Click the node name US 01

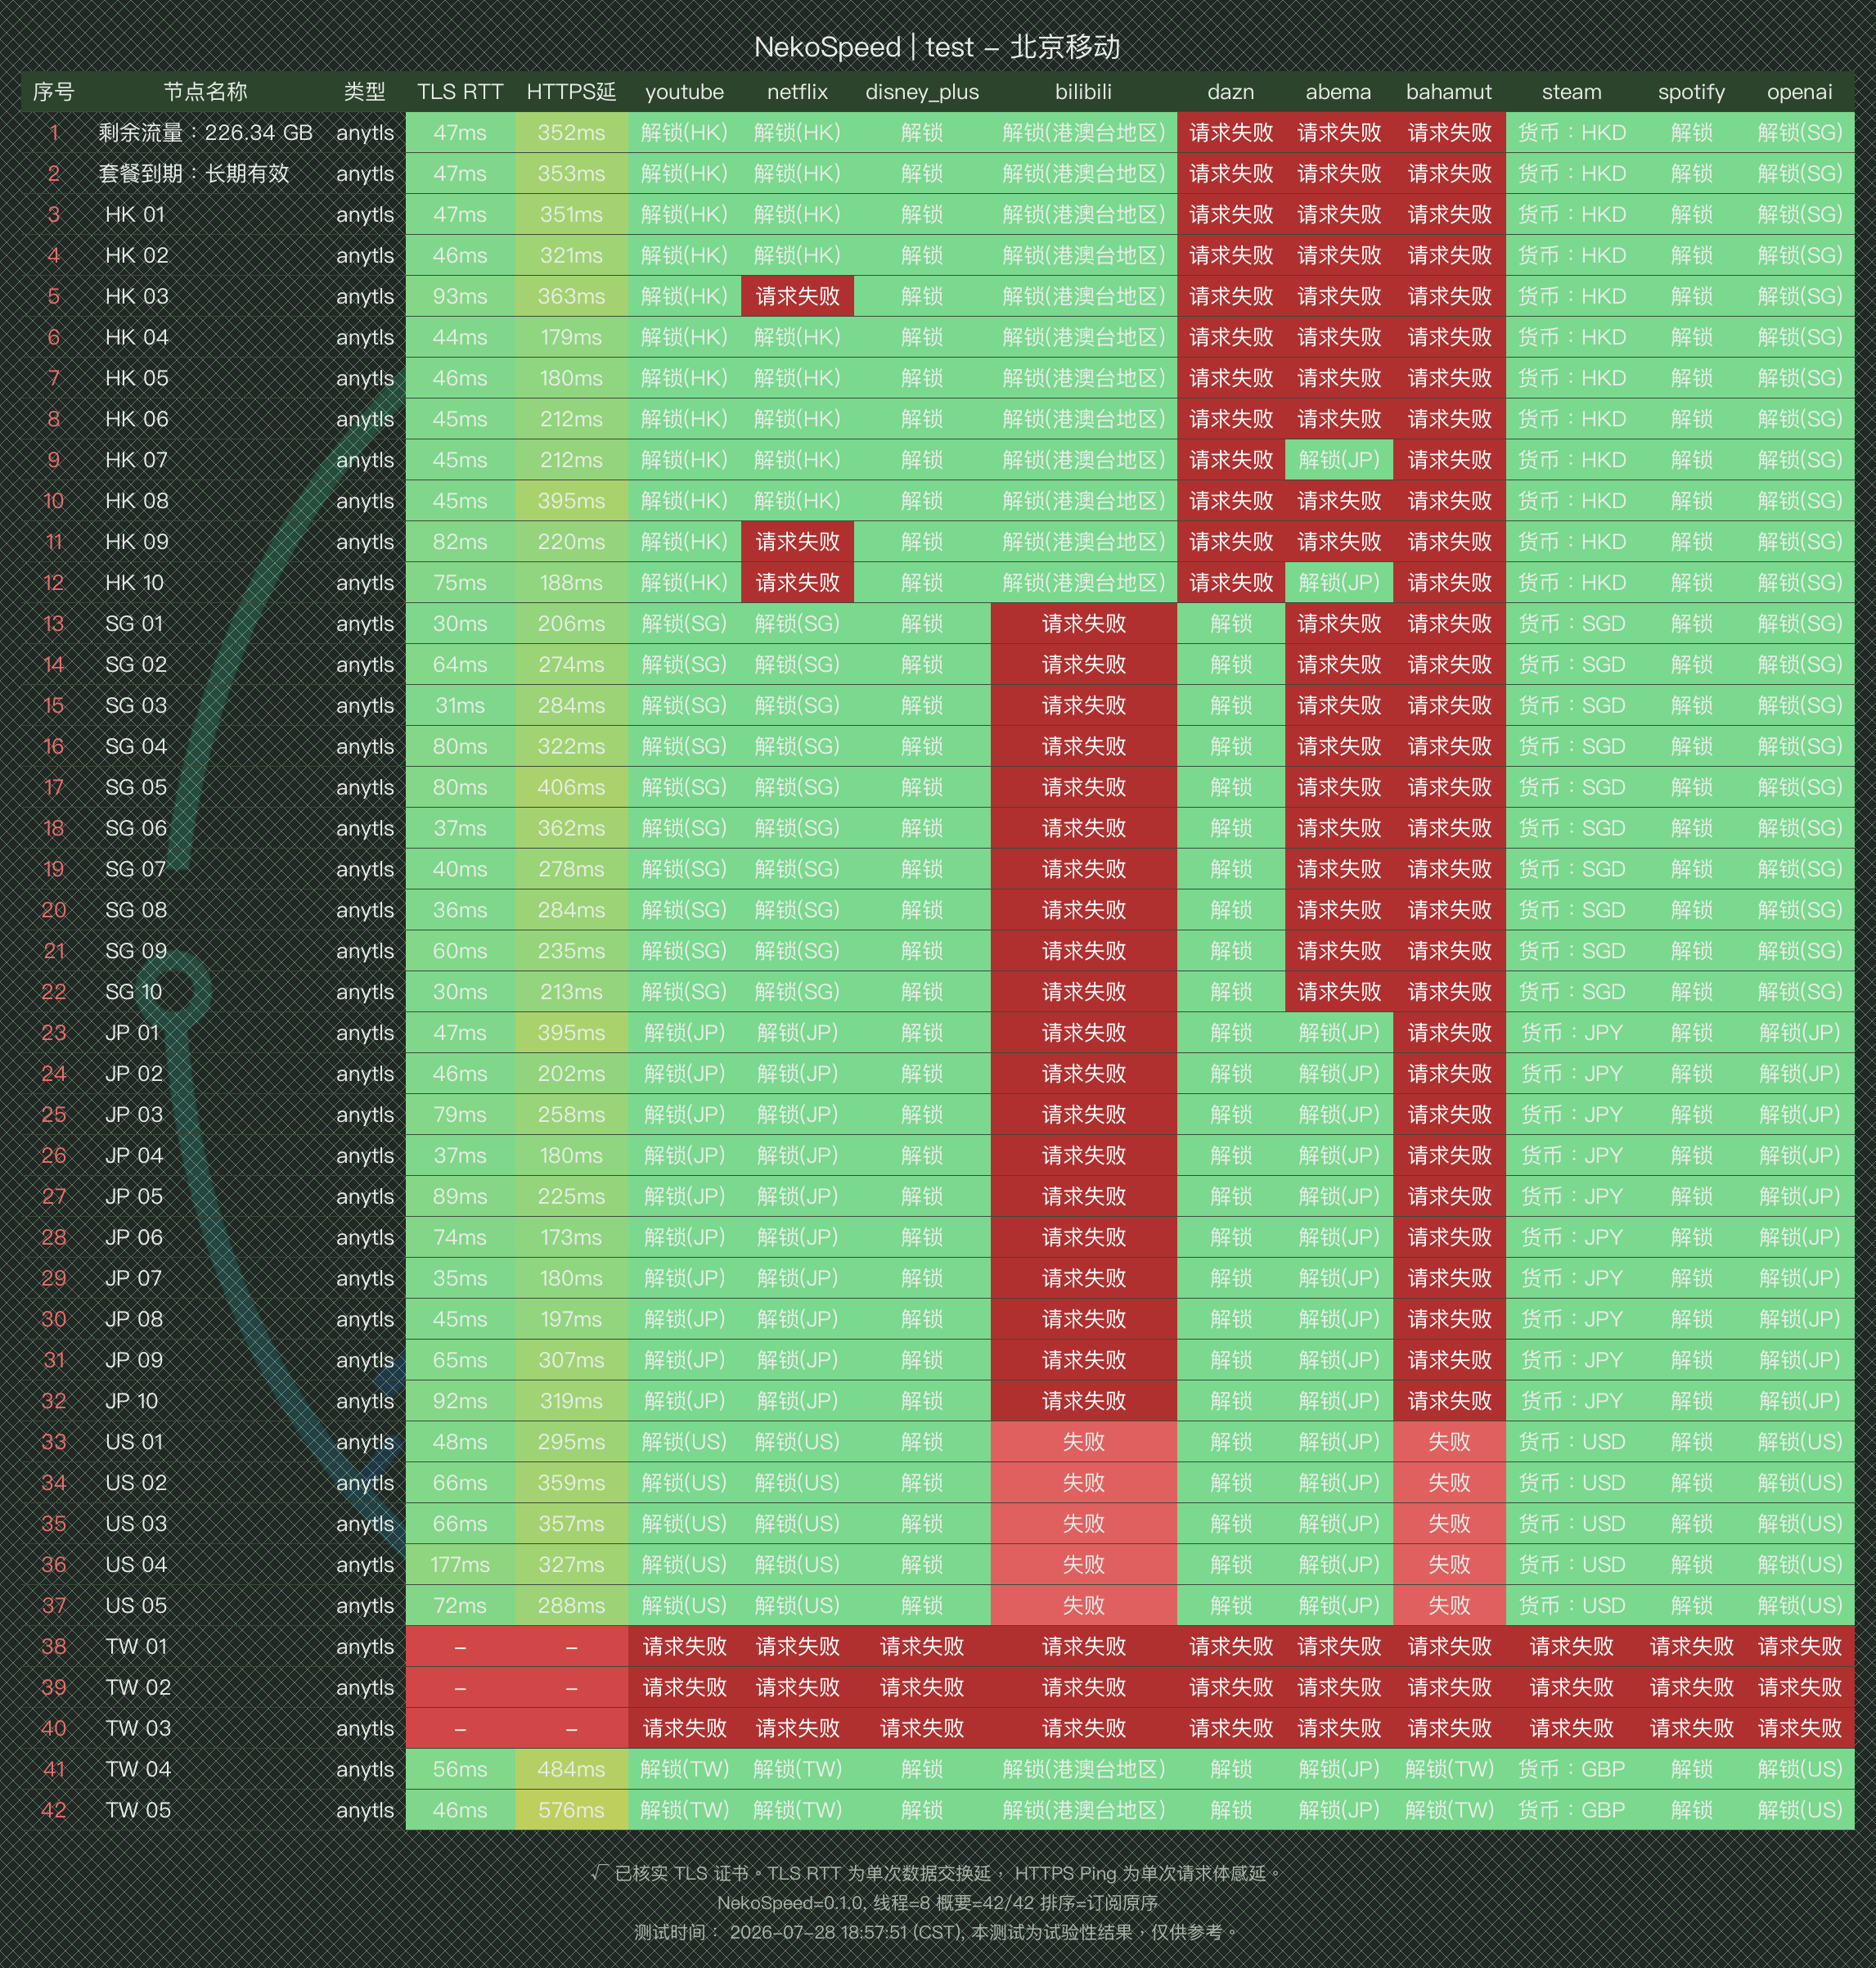[x=134, y=1442]
